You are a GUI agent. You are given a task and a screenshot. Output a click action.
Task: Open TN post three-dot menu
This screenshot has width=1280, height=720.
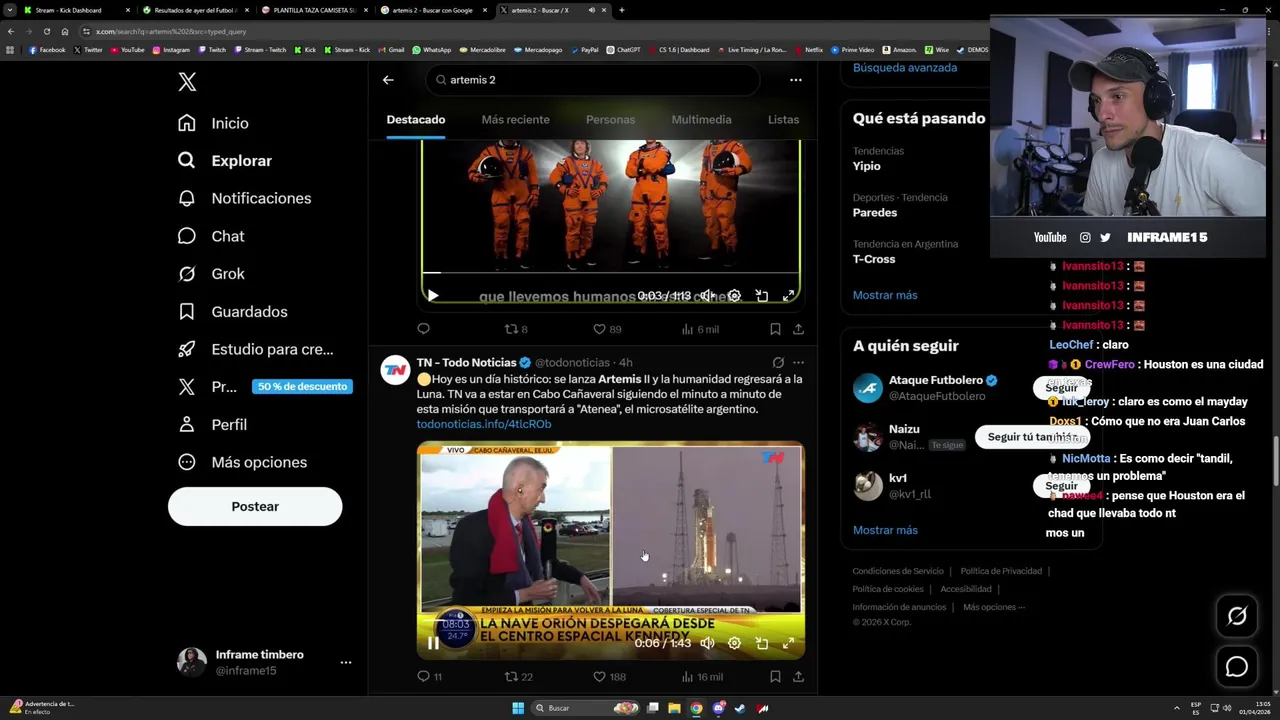pyautogui.click(x=798, y=363)
